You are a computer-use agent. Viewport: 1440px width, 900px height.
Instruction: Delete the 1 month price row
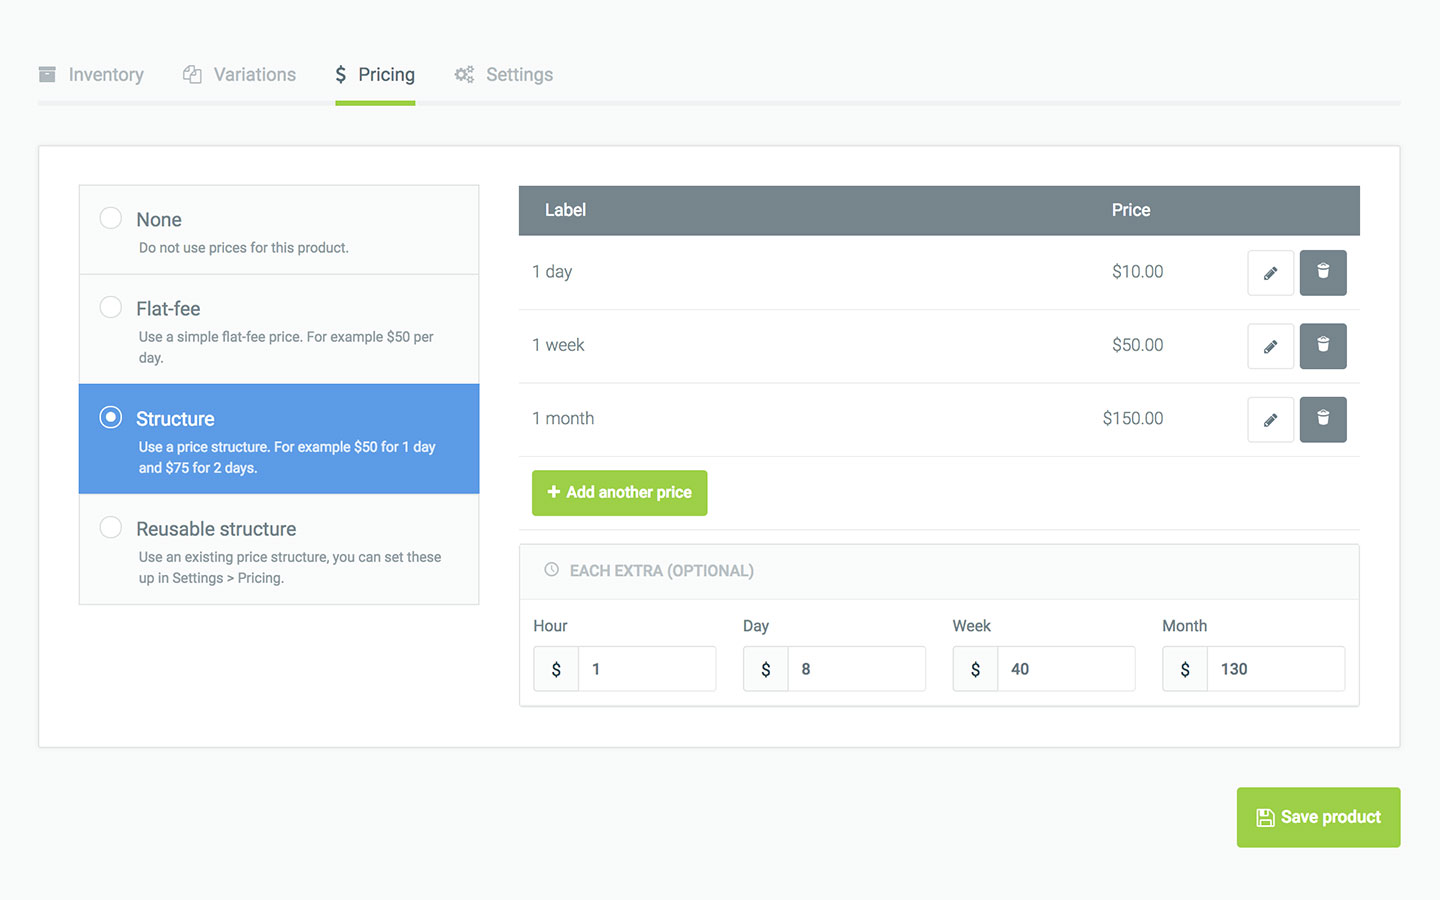1323,420
